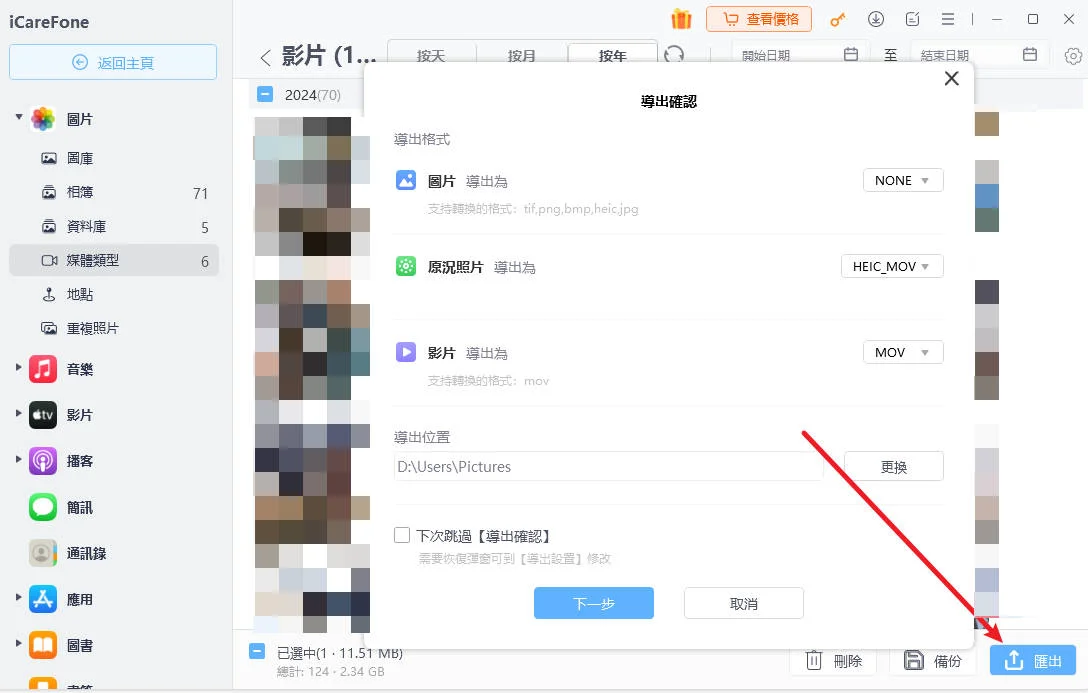The width and height of the screenshot is (1088, 693).
Task: Open the key registration icon
Action: point(838,19)
